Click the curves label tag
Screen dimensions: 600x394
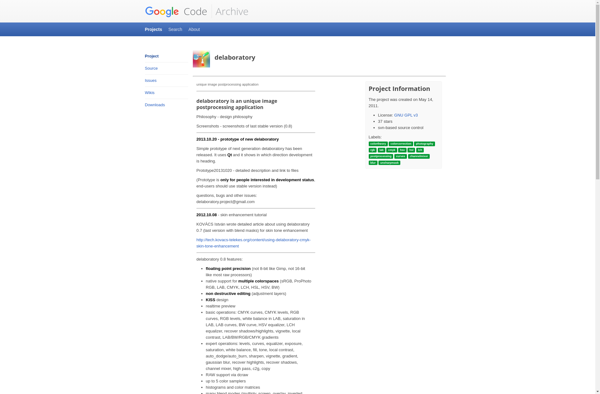pos(401,156)
